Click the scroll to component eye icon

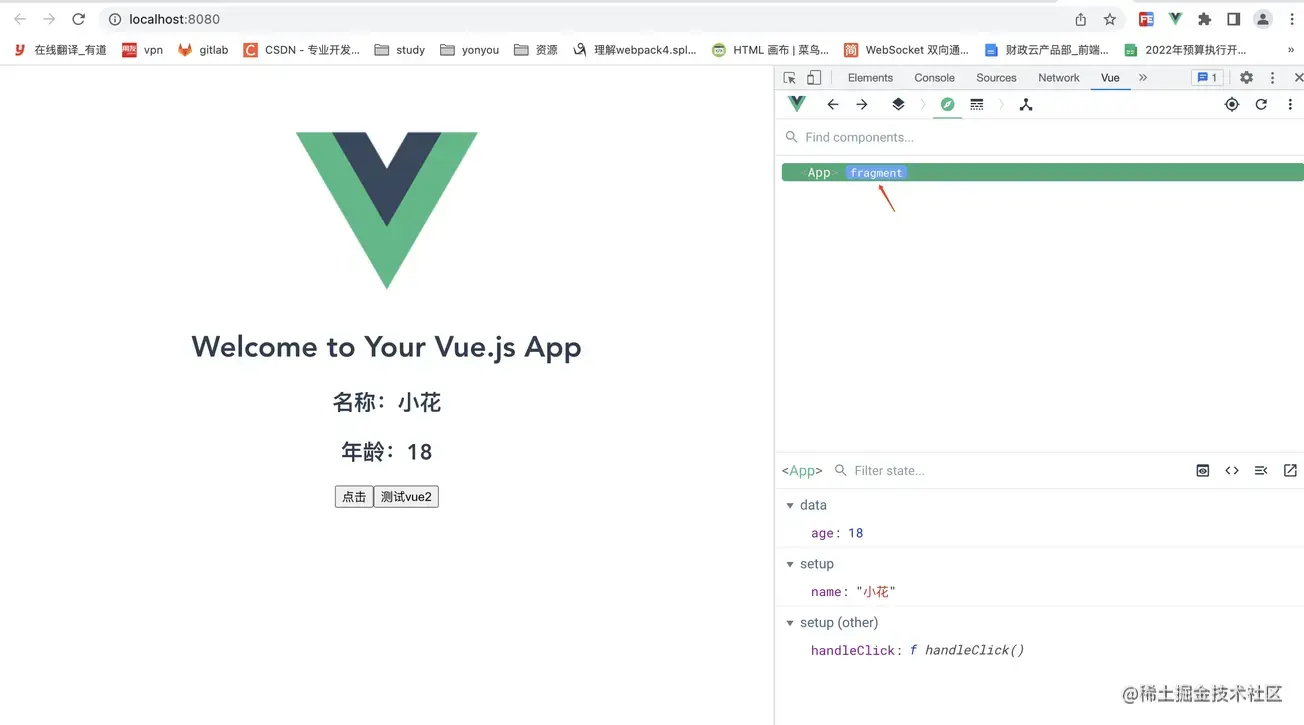click(x=1203, y=470)
